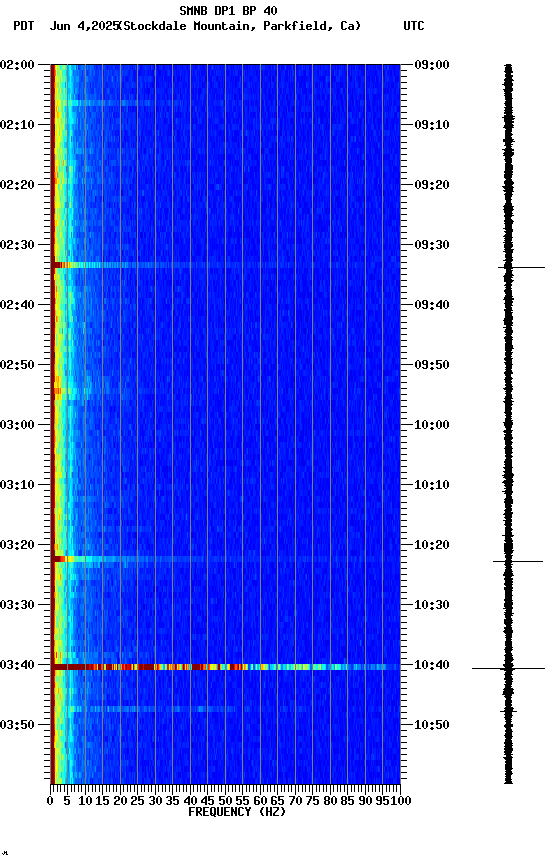Screen dimensions: 552x864
Task: Click the 75 Hz frequency axis label
Action: click(x=312, y=801)
